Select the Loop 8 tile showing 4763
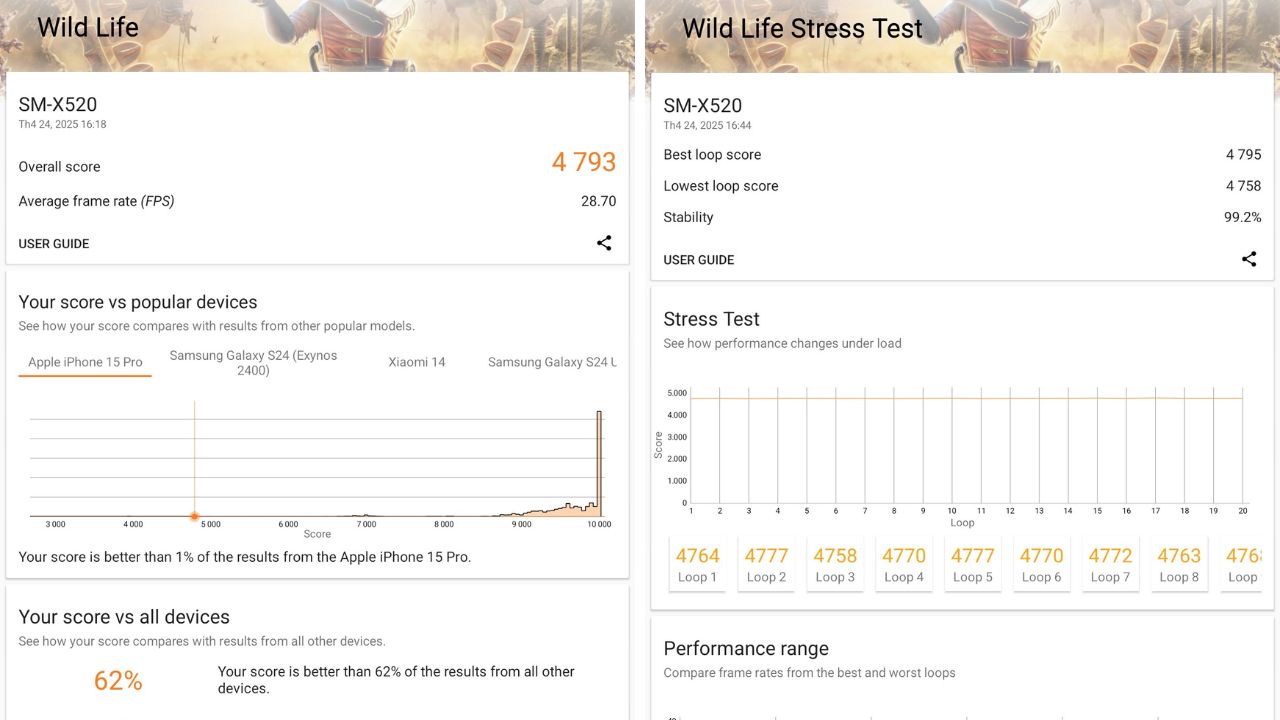 click(1180, 564)
